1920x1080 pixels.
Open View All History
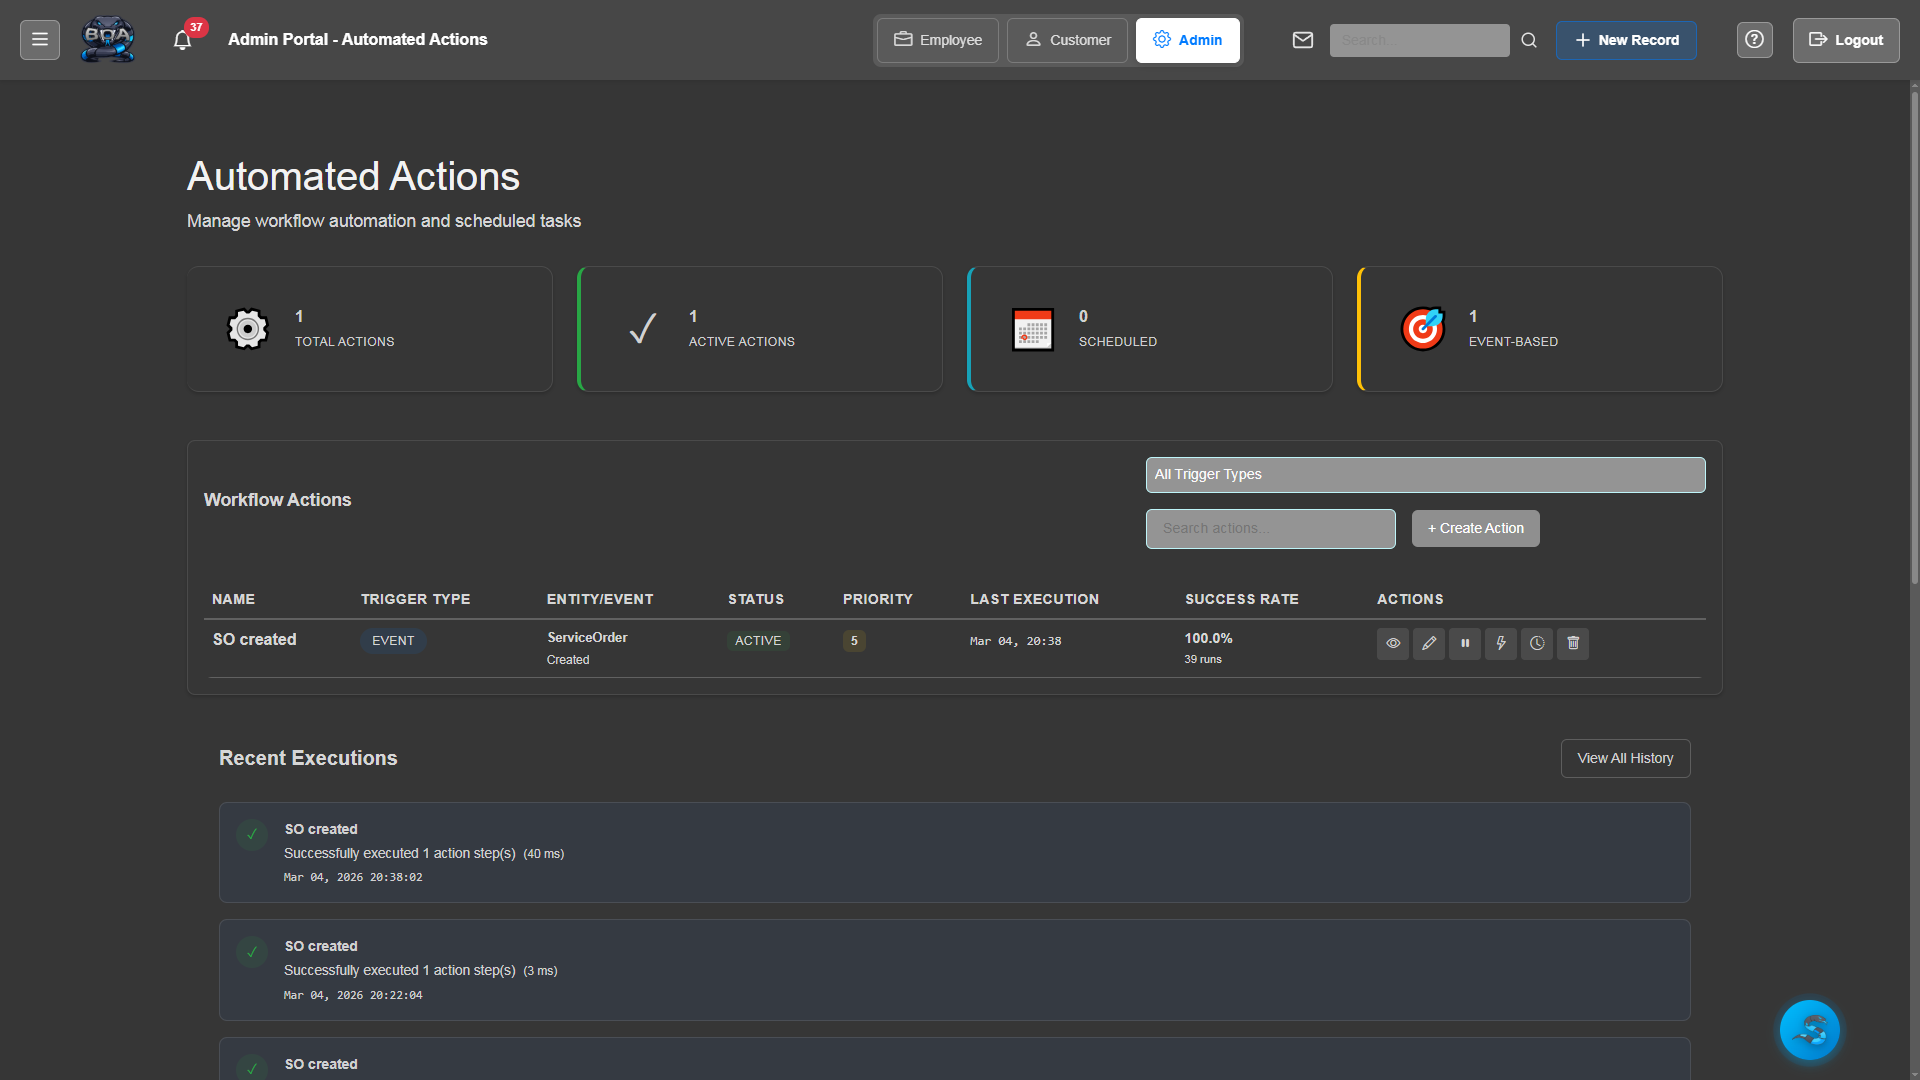1625,758
